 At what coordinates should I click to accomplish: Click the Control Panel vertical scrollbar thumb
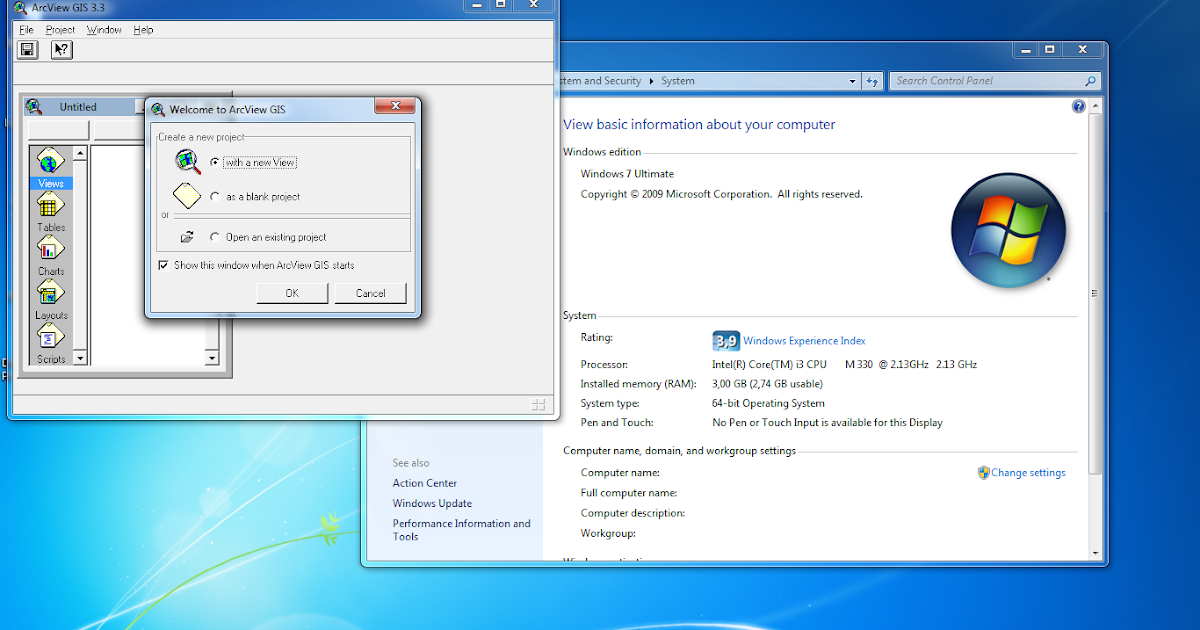pos(1095,293)
